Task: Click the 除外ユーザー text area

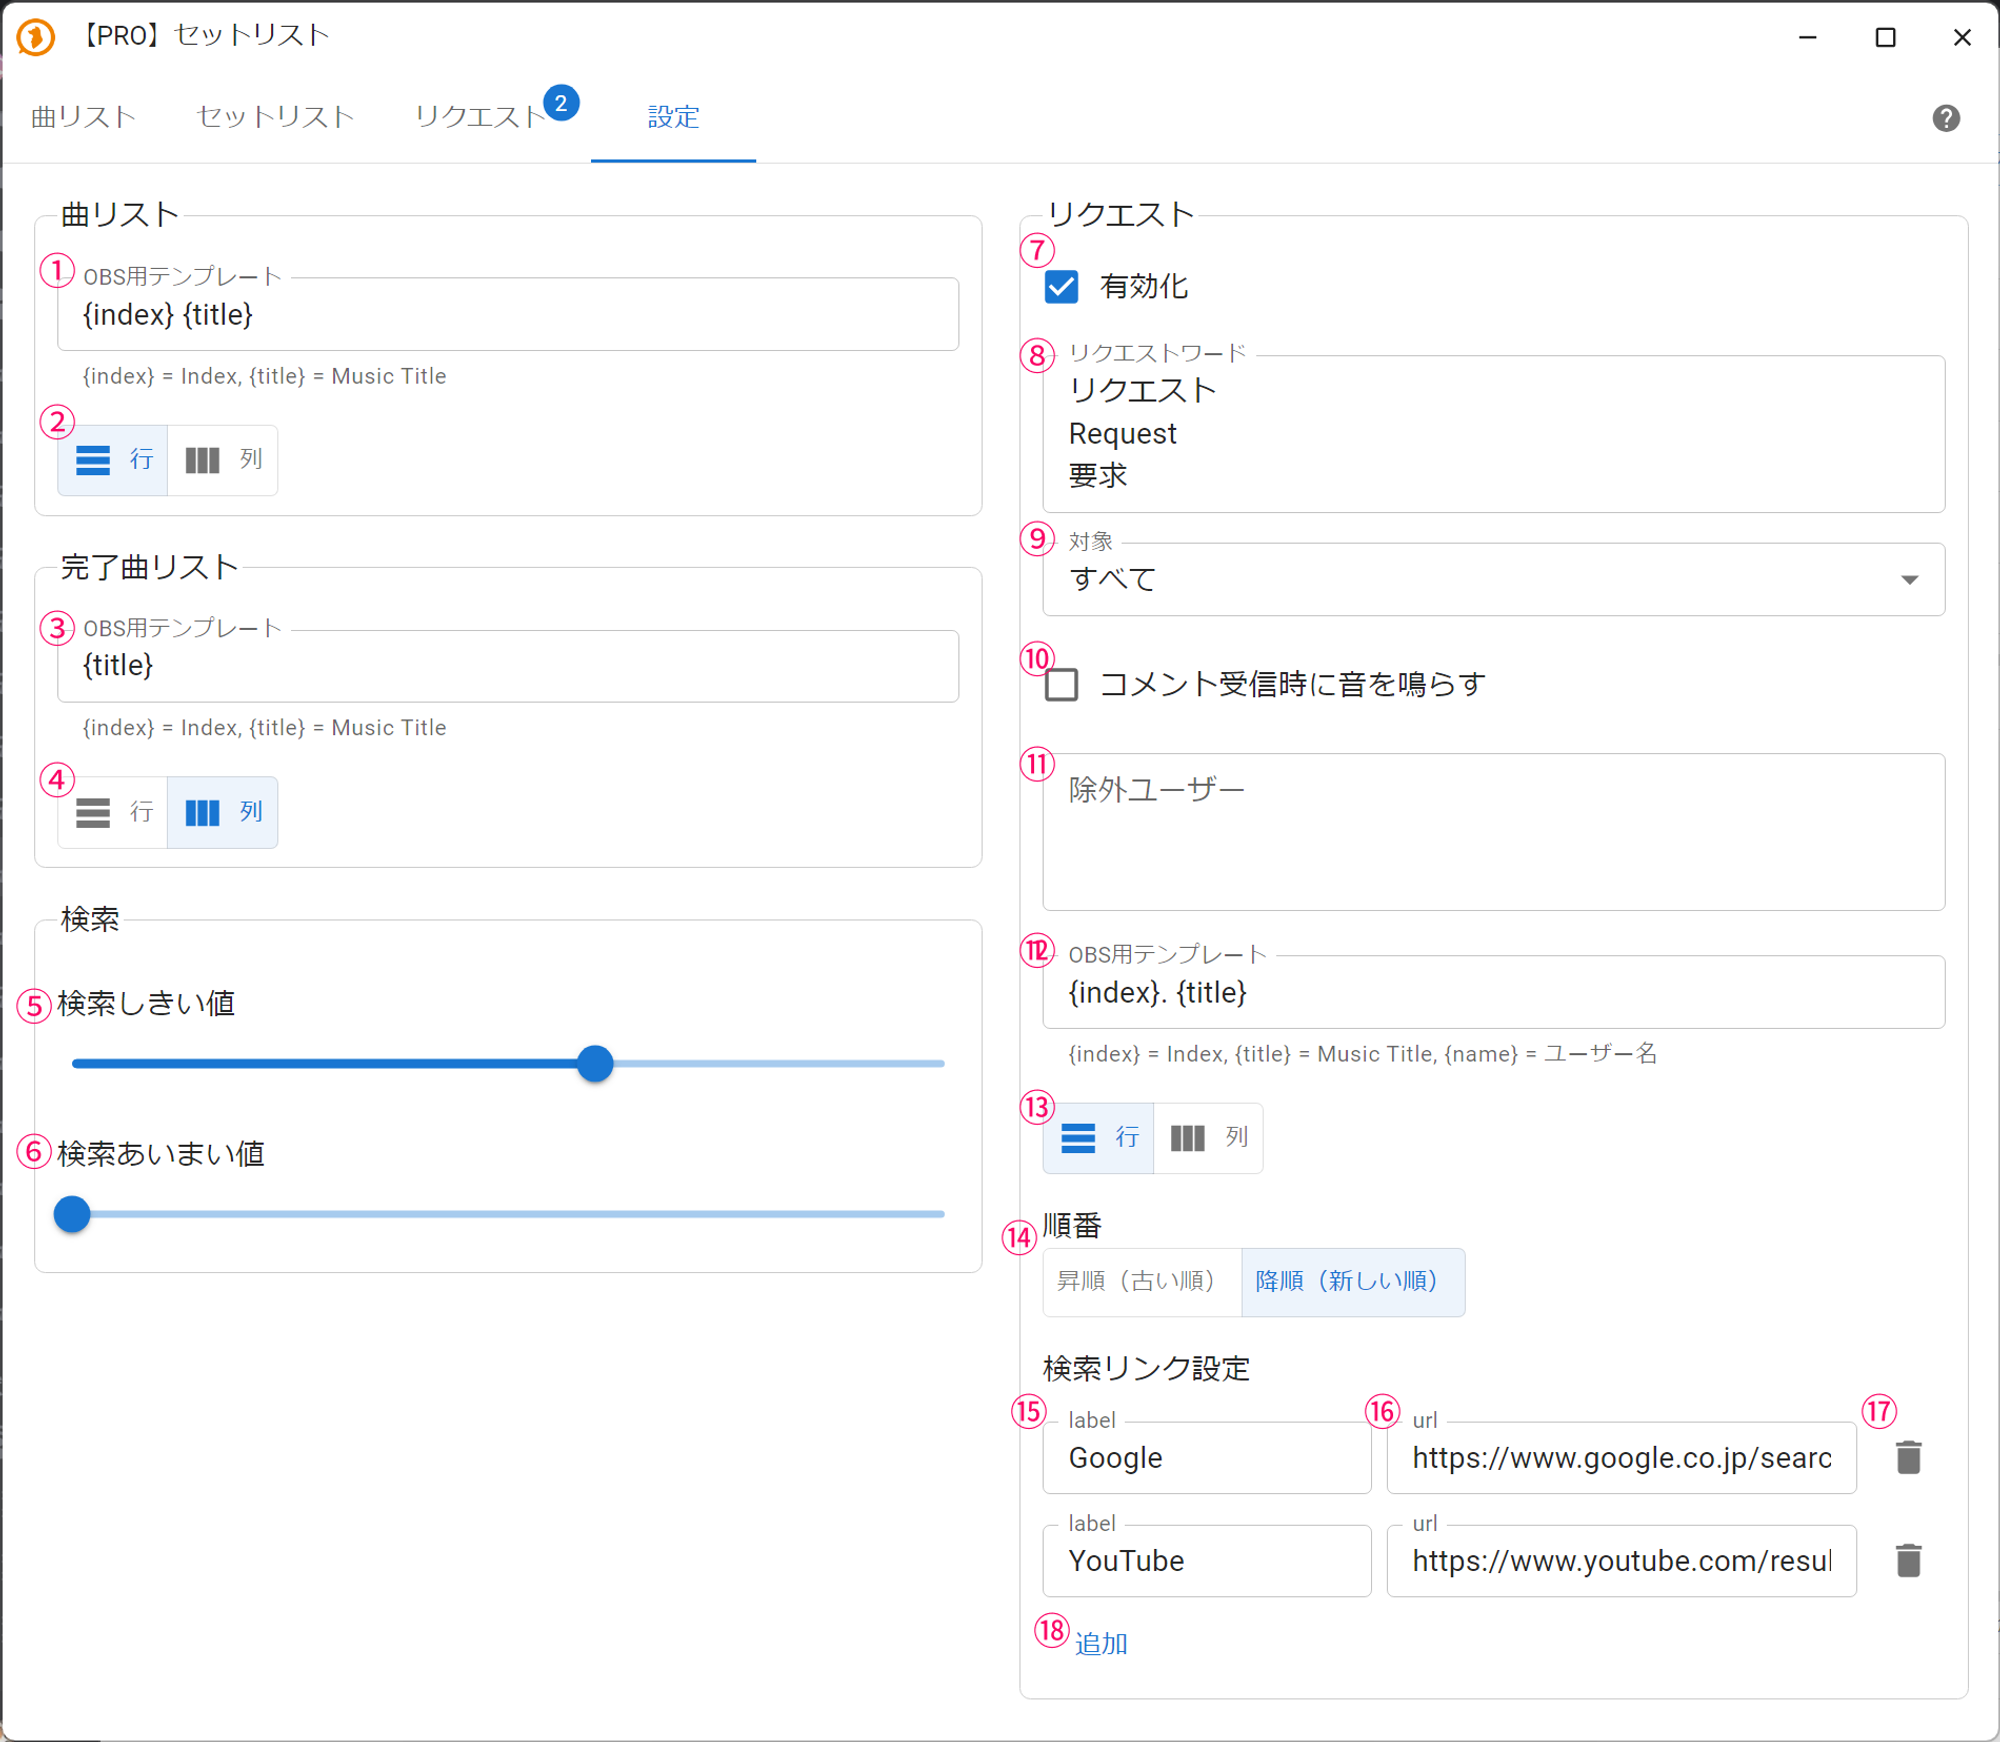Action: pyautogui.click(x=1493, y=832)
